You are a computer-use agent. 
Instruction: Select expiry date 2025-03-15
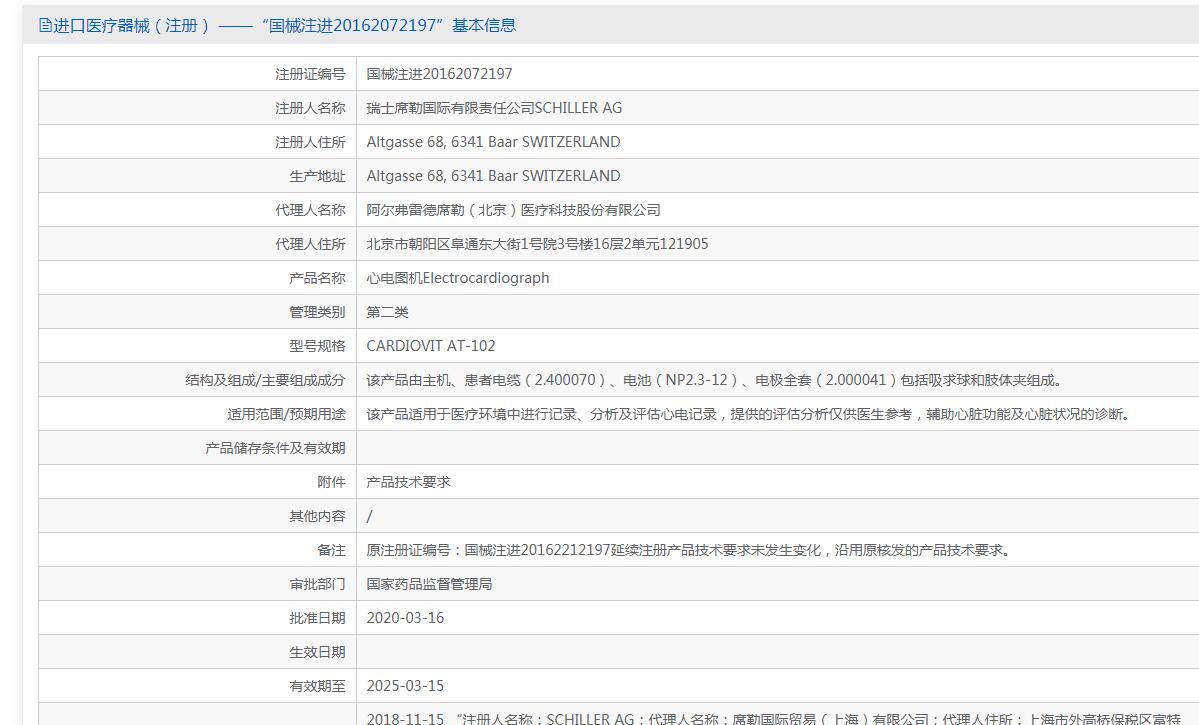click(405, 686)
